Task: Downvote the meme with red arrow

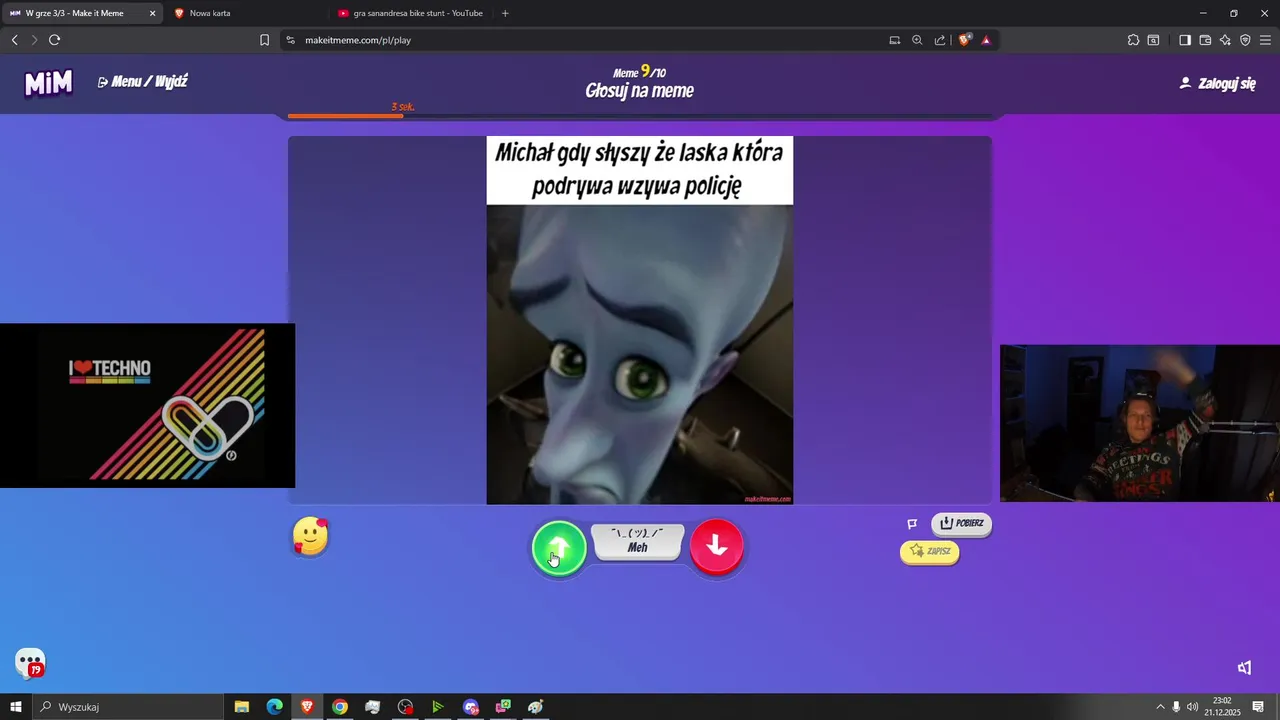Action: (717, 546)
